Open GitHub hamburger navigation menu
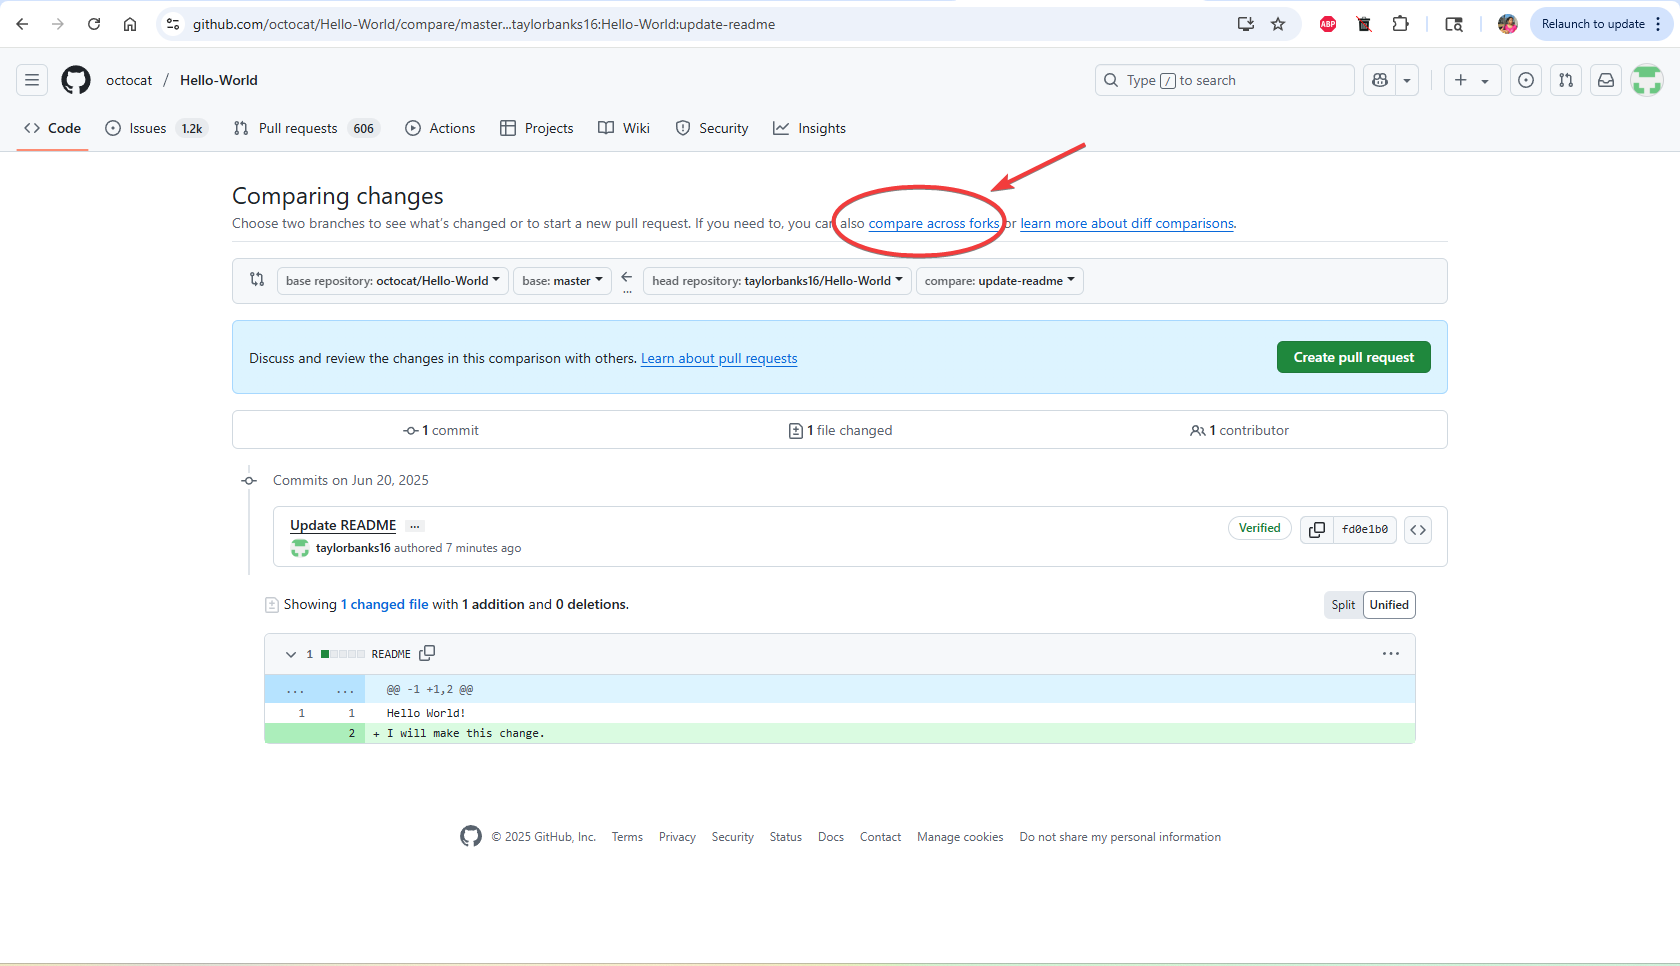Screen dimensions: 1680x966 pos(32,80)
